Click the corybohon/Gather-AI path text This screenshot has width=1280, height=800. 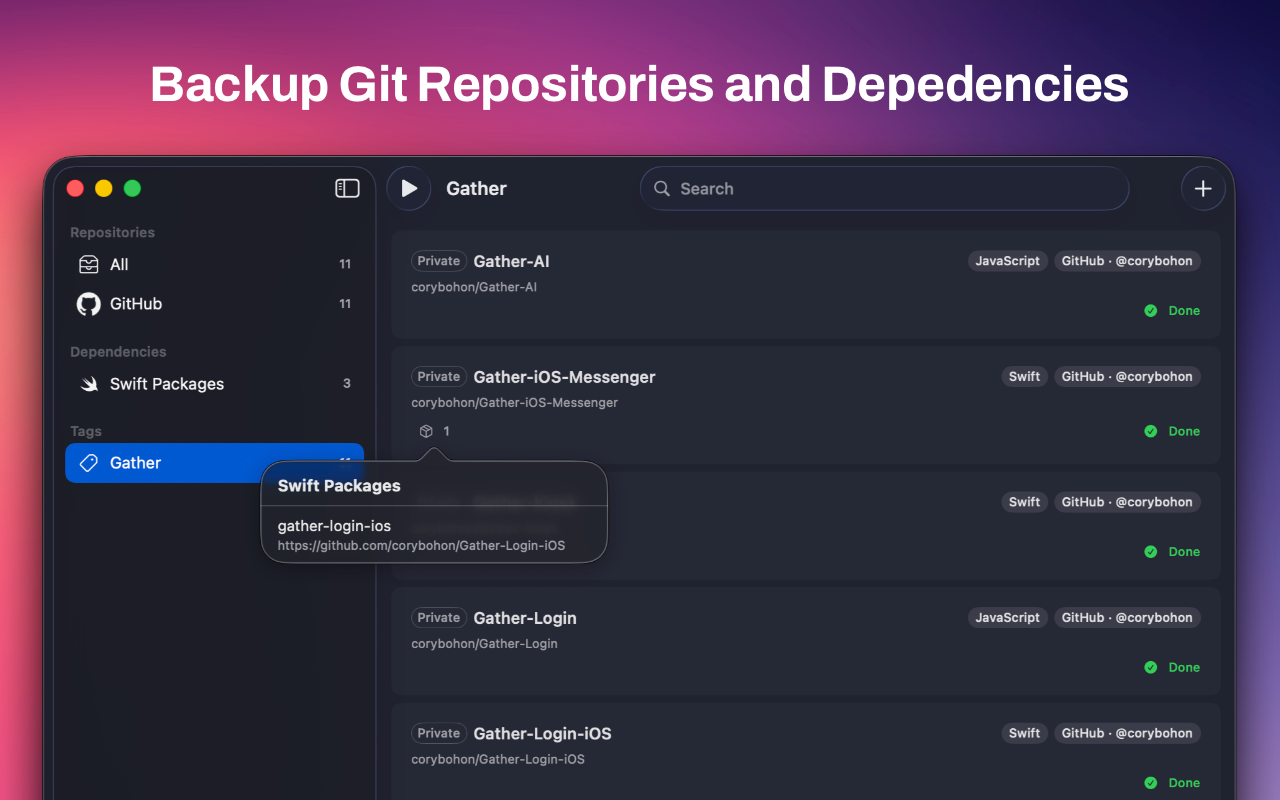pyautogui.click(x=475, y=287)
